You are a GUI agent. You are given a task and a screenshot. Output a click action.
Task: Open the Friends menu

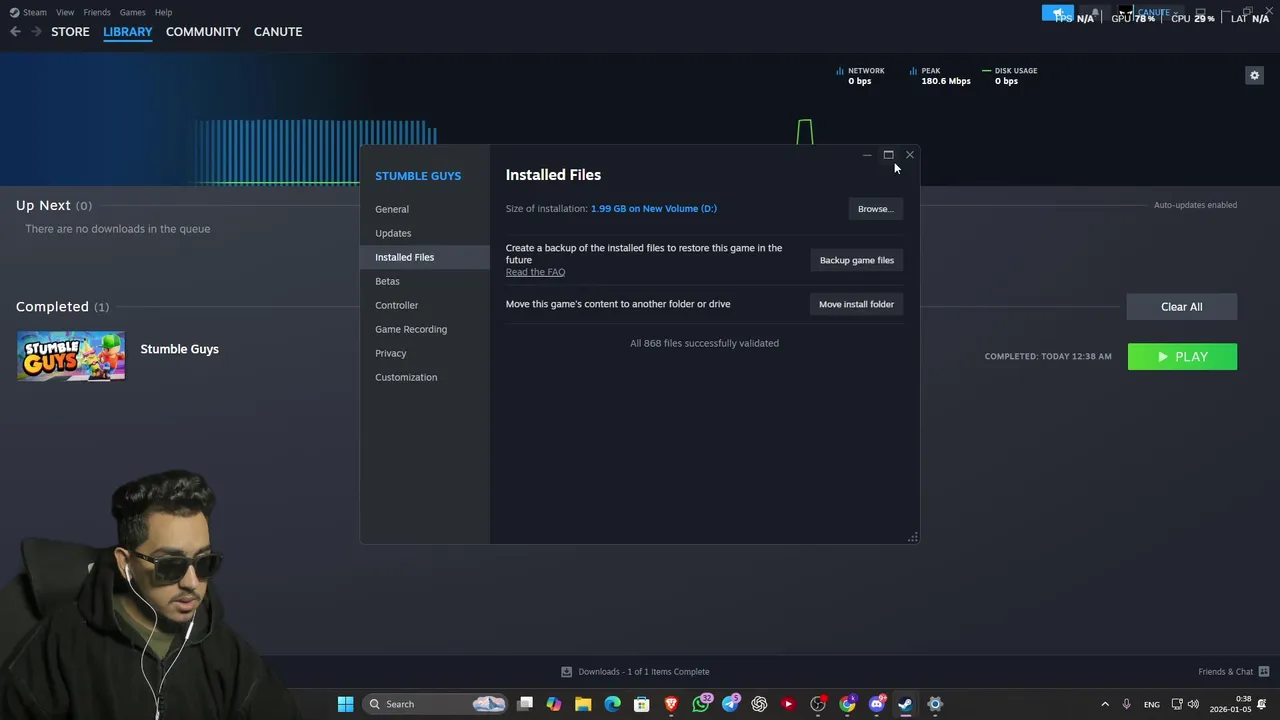(97, 12)
